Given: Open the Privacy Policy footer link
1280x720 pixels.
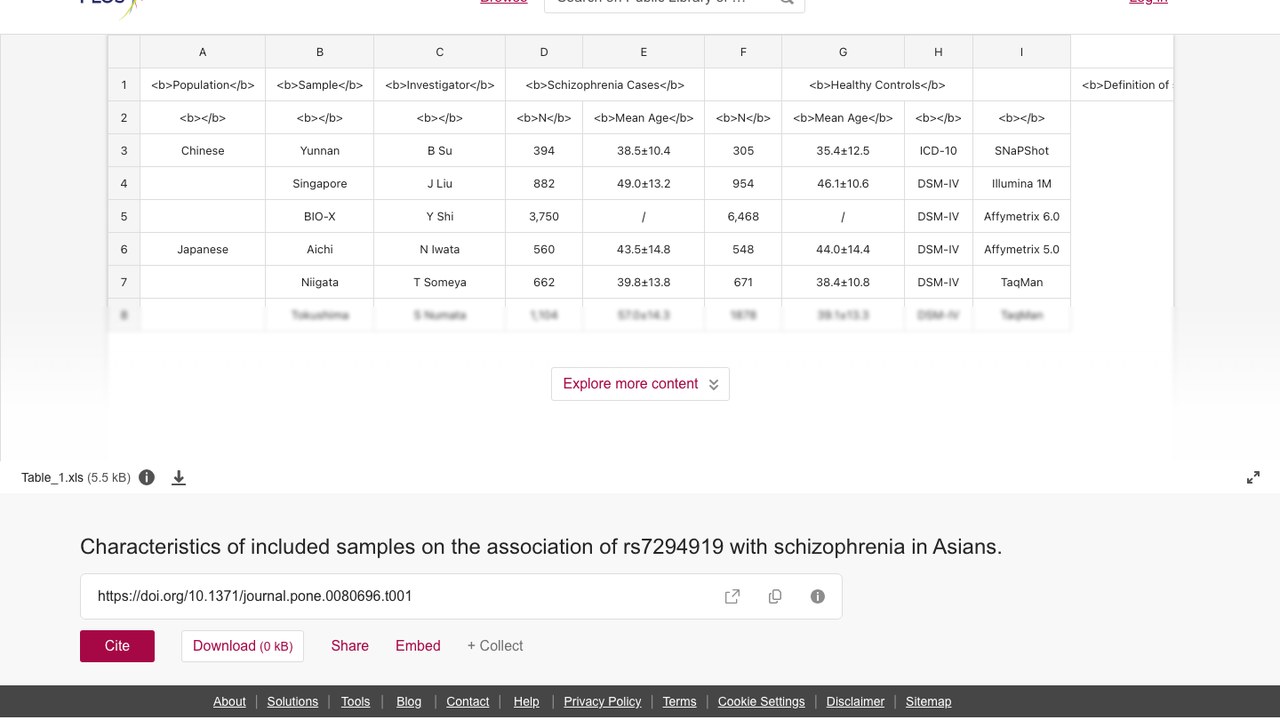Looking at the screenshot, I should point(602,701).
